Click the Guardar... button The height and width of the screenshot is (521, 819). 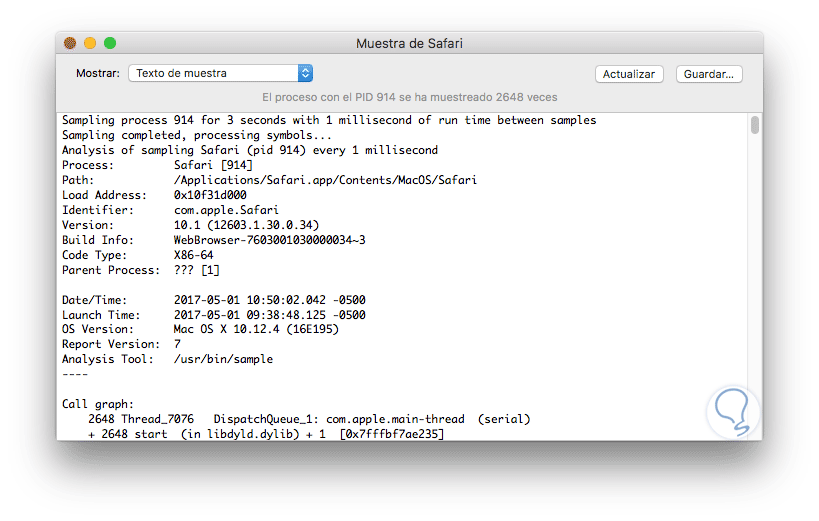pos(709,74)
